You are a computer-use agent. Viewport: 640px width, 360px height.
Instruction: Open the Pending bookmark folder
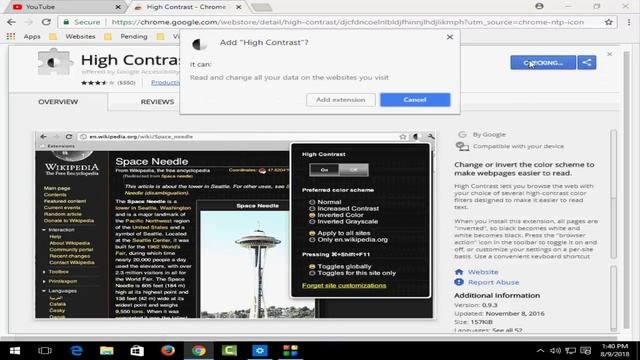[x=126, y=36]
